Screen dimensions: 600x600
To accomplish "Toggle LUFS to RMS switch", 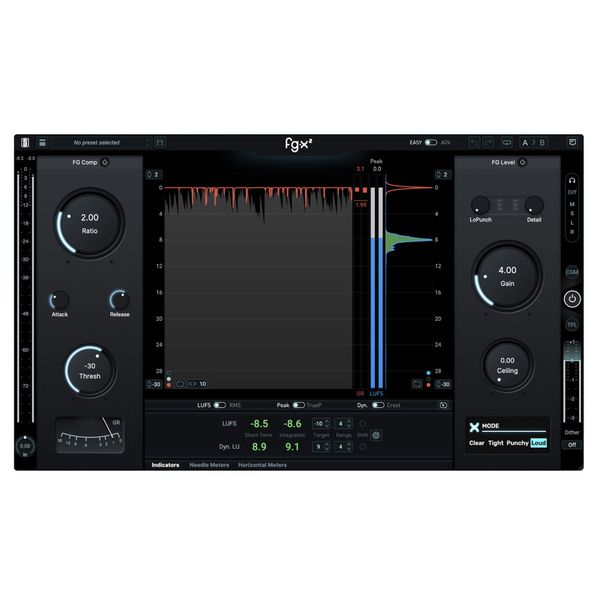I will click(220, 405).
